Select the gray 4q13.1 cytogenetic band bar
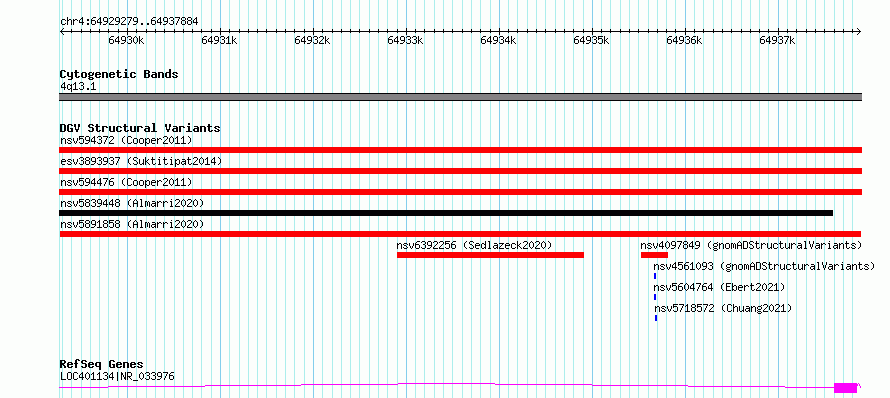Screen dimensions: 890x398 pyautogui.click(x=460, y=97)
